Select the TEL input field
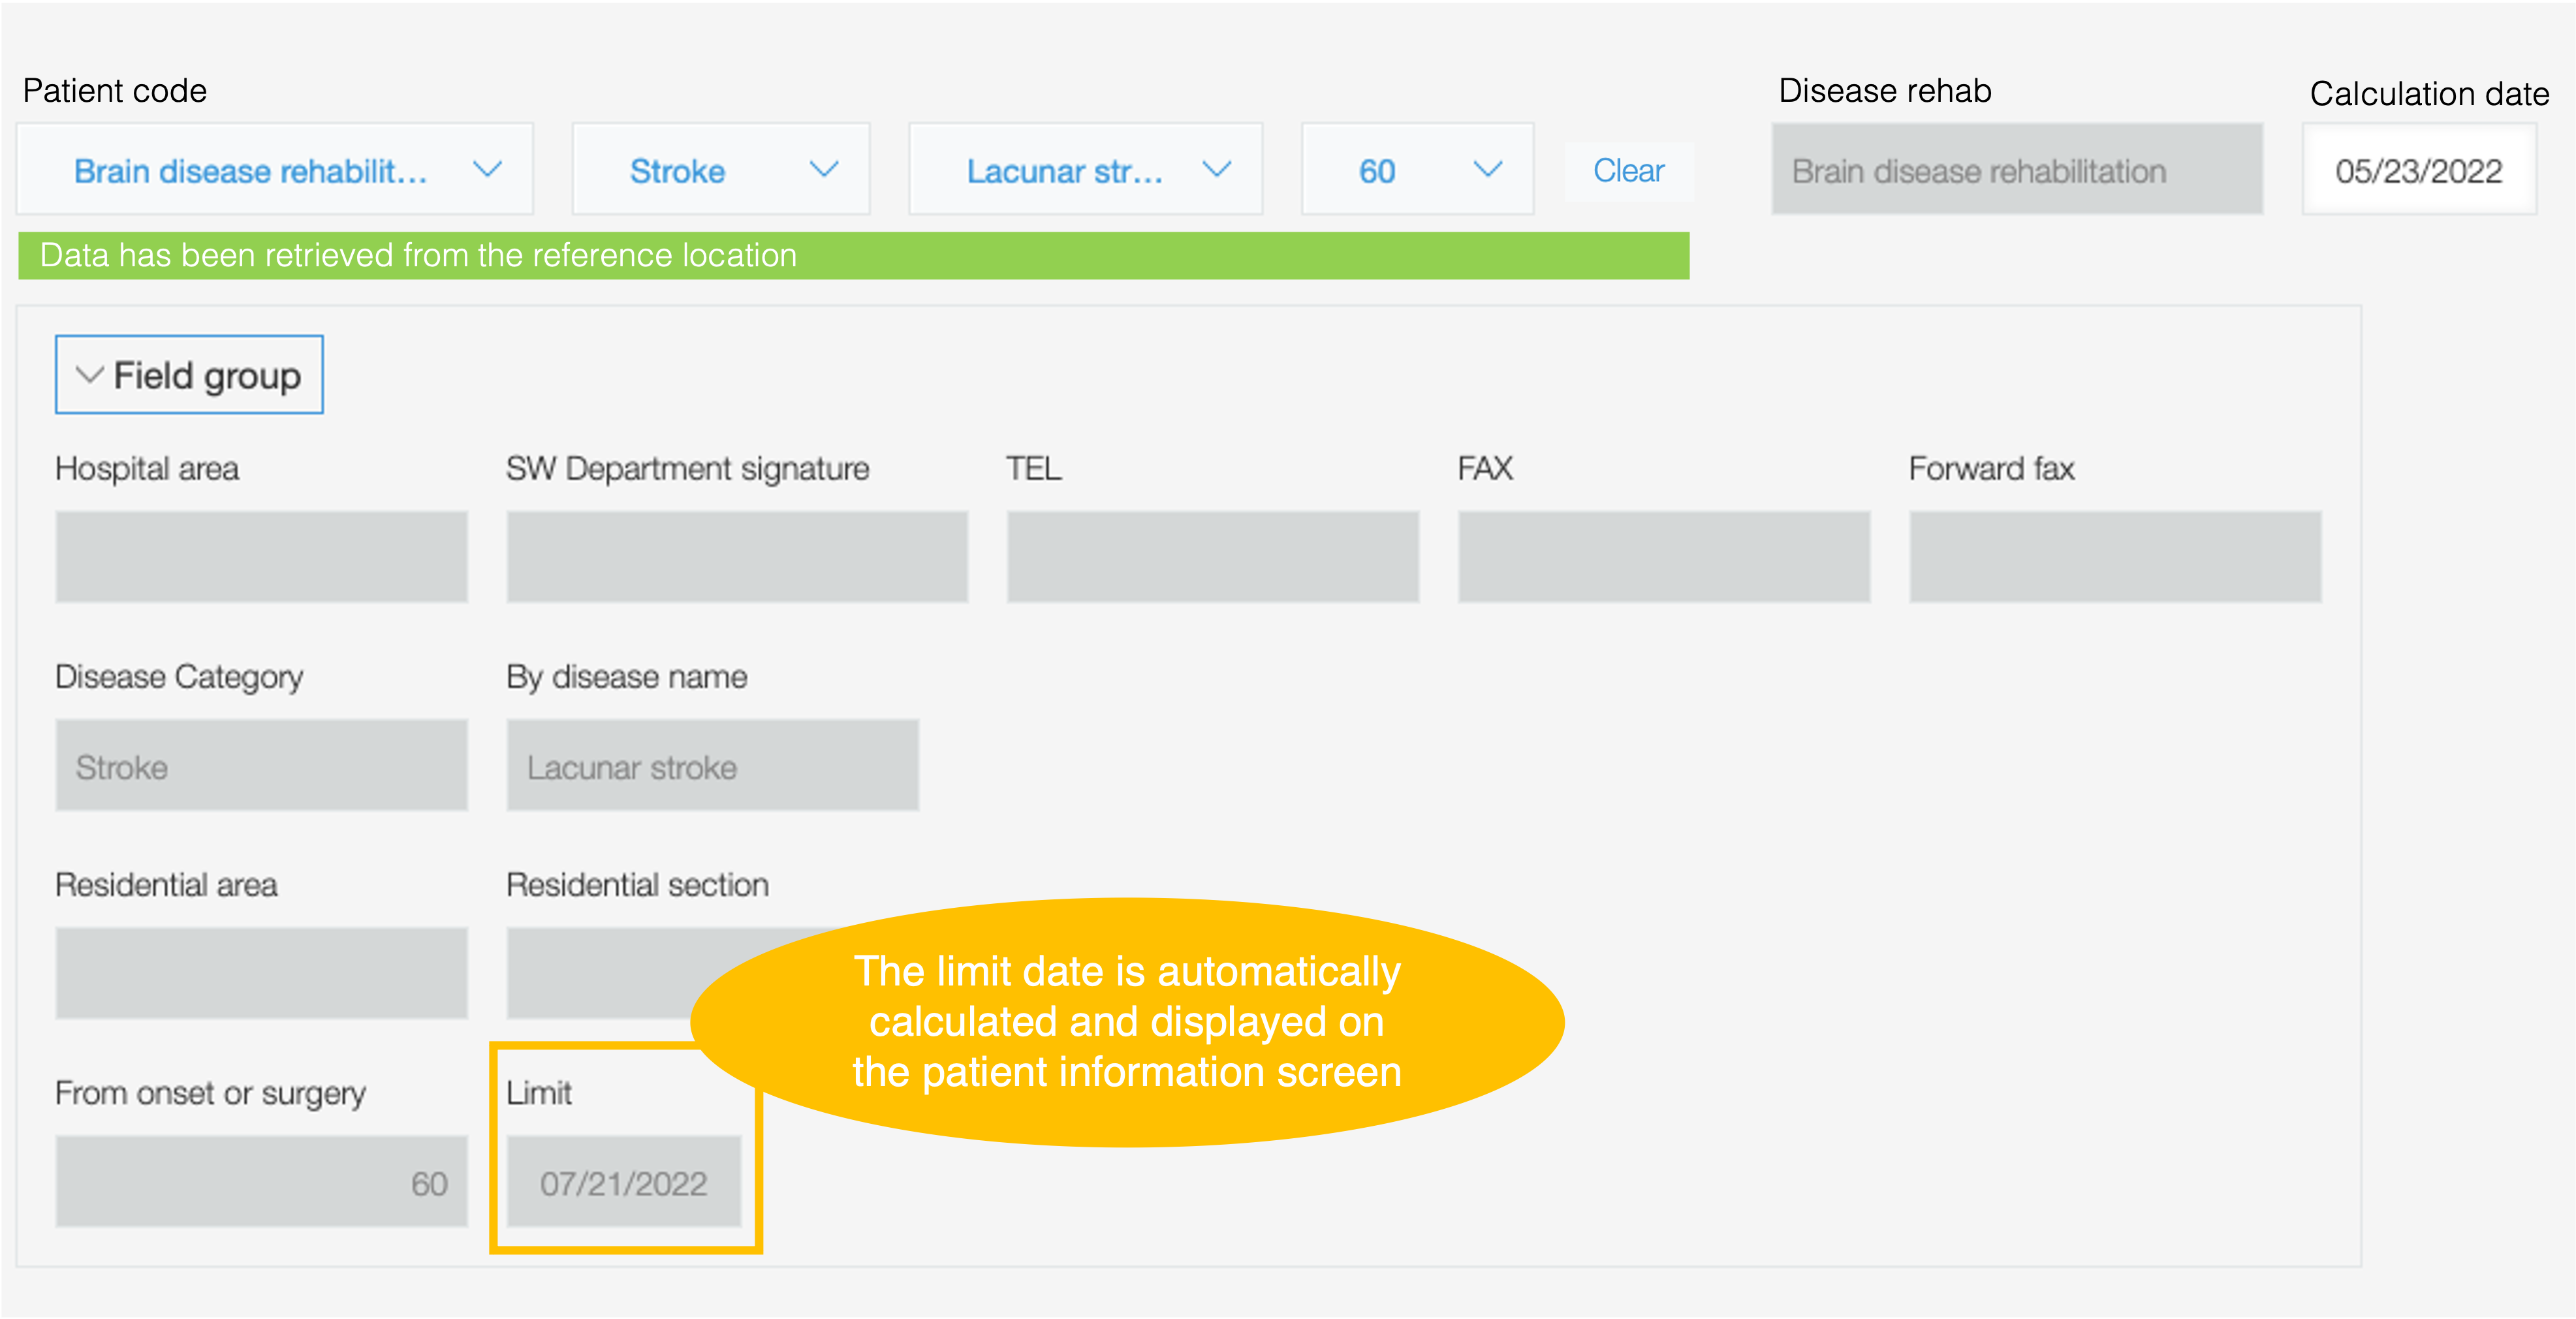2576x1319 pixels. [x=1212, y=557]
